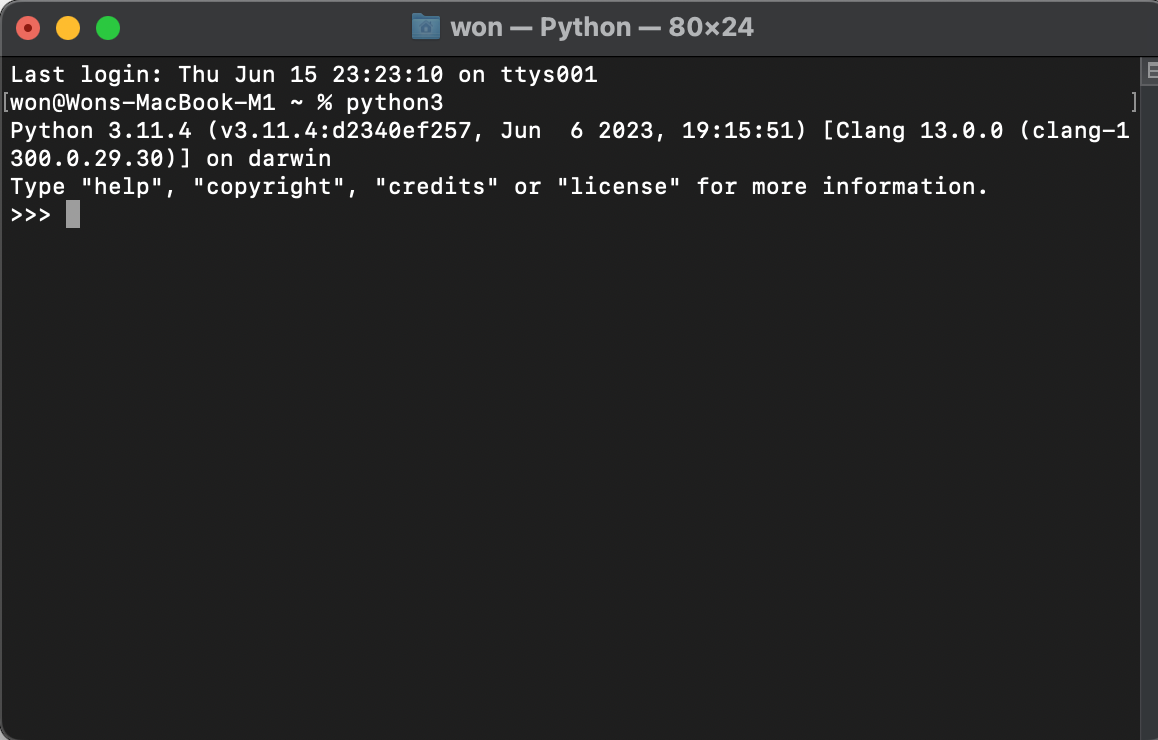The height and width of the screenshot is (740, 1158).
Task: Click the home folder proxy icon in title bar
Action: click(425, 27)
